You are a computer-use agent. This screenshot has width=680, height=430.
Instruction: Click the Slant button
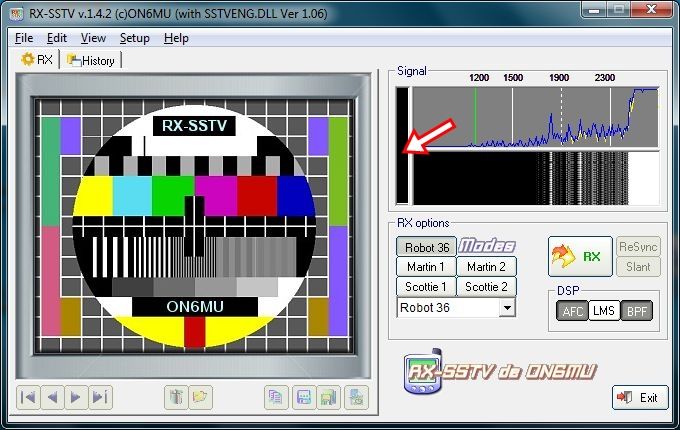coord(638,267)
